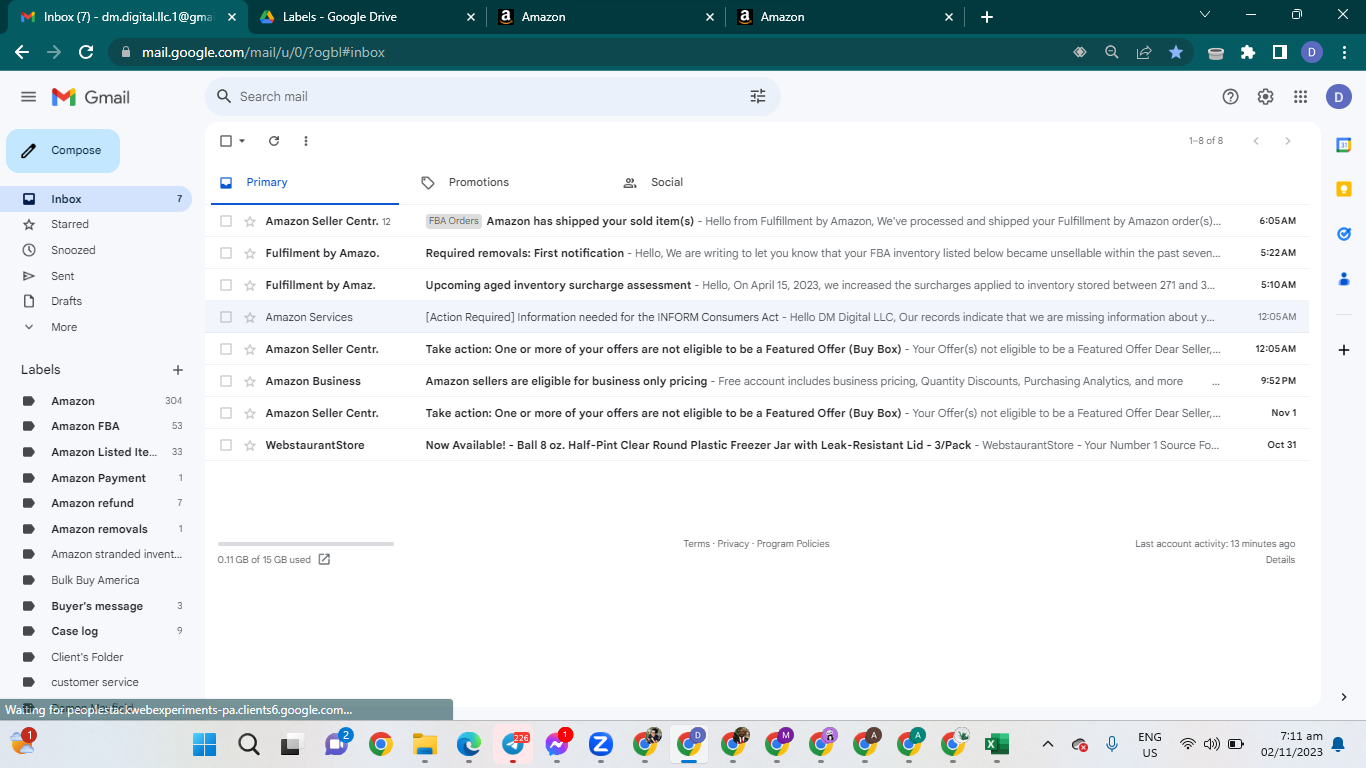Open the Privacy link
Image resolution: width=1366 pixels, height=768 pixels.
(x=733, y=544)
